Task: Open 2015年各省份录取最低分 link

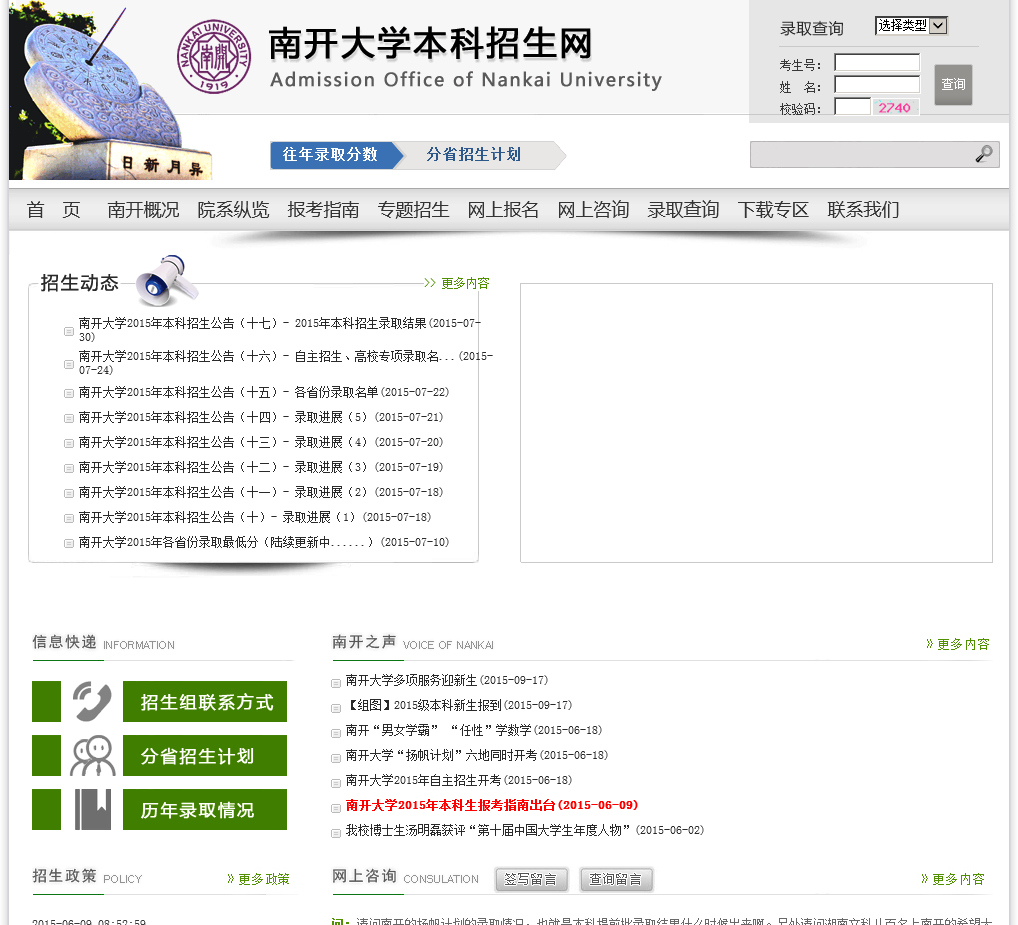Action: [264, 542]
